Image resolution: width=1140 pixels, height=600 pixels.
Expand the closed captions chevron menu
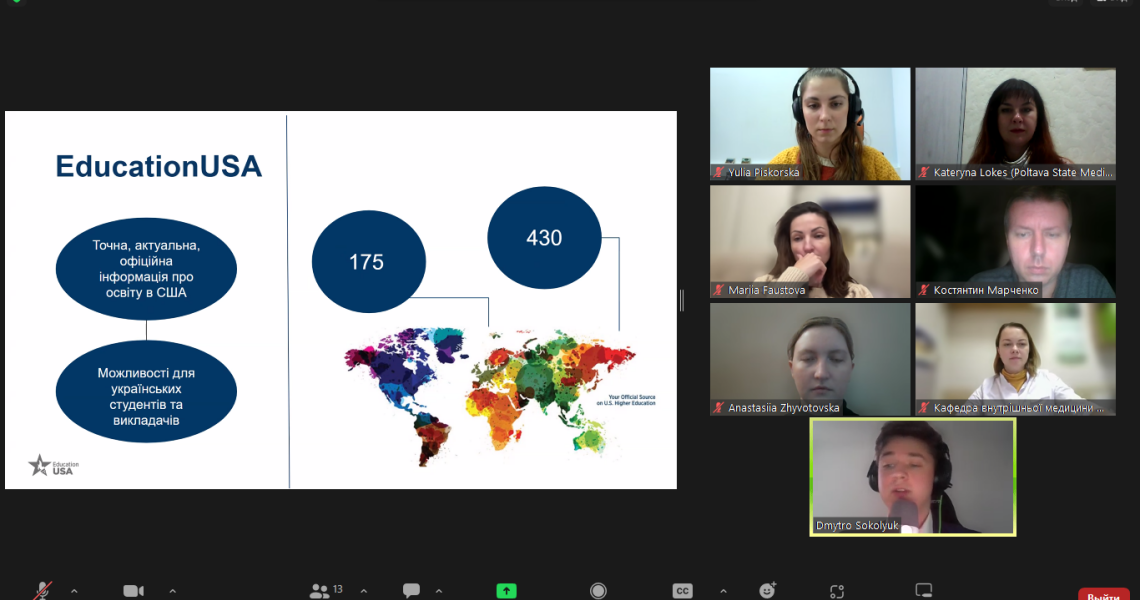pyautogui.click(x=722, y=588)
